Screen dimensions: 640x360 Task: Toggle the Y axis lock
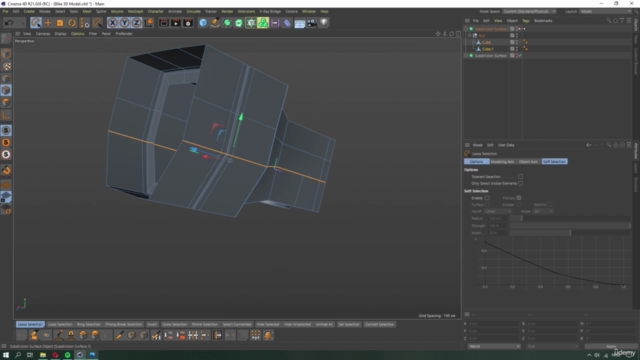124,23
